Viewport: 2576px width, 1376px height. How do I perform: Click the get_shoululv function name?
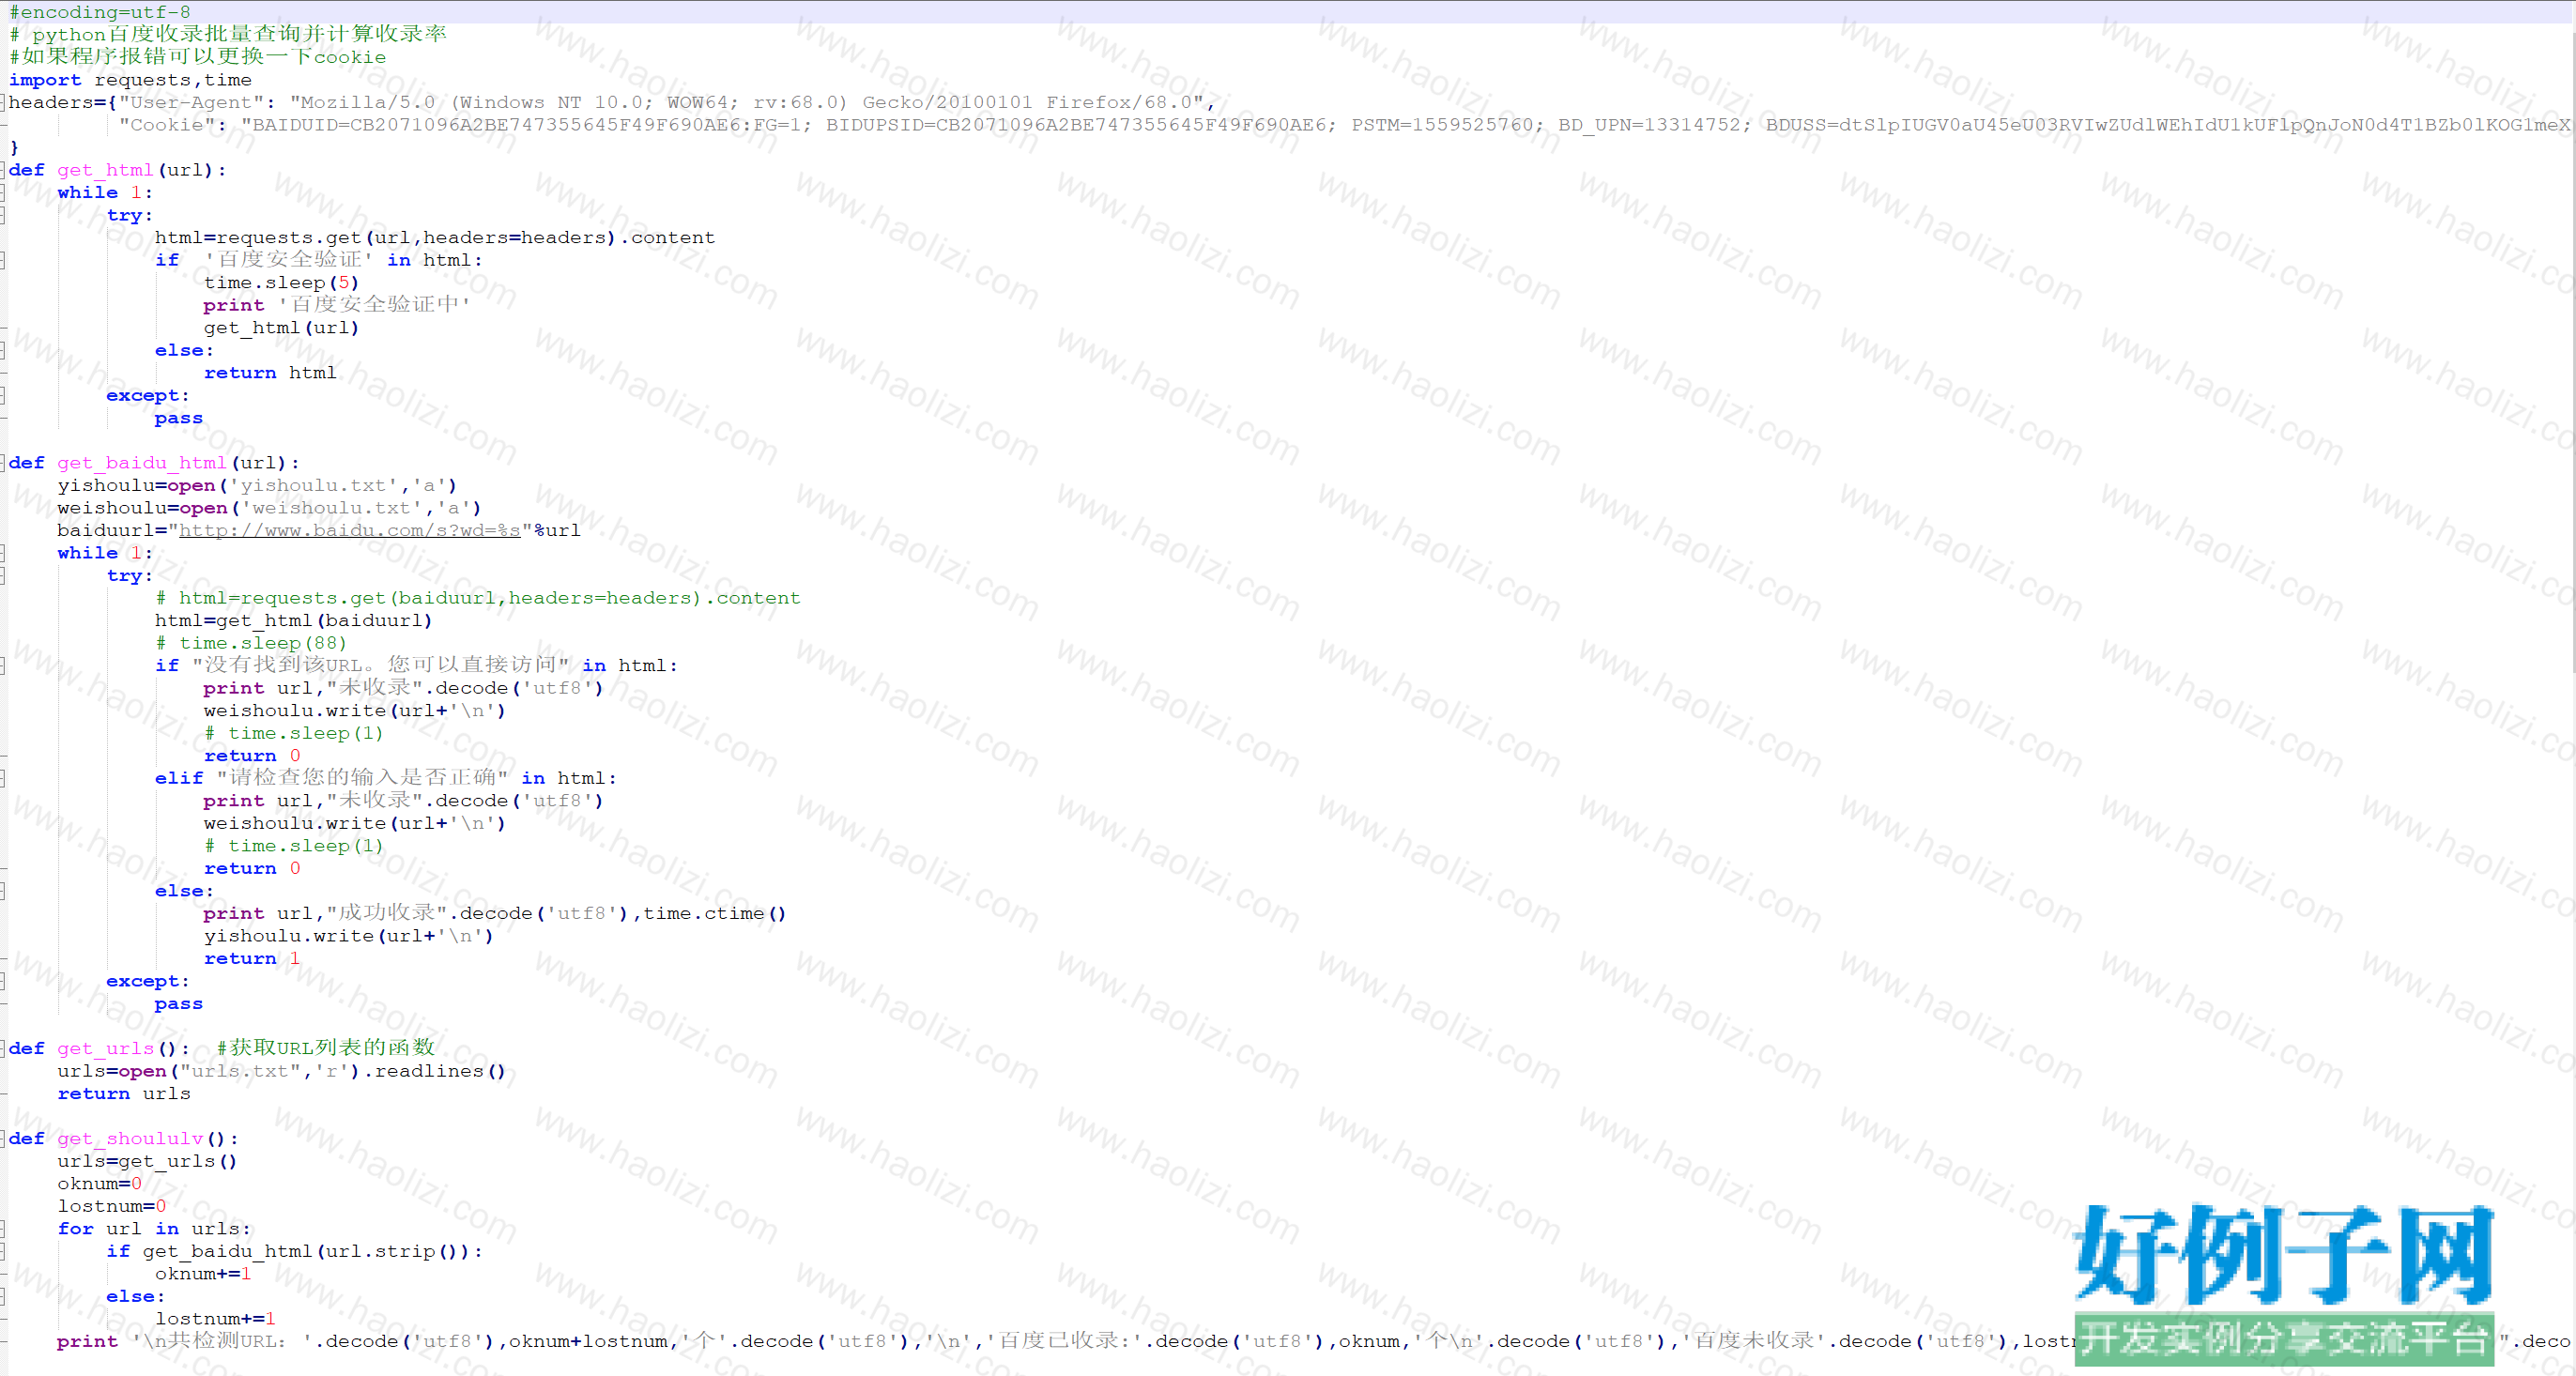click(x=130, y=1138)
